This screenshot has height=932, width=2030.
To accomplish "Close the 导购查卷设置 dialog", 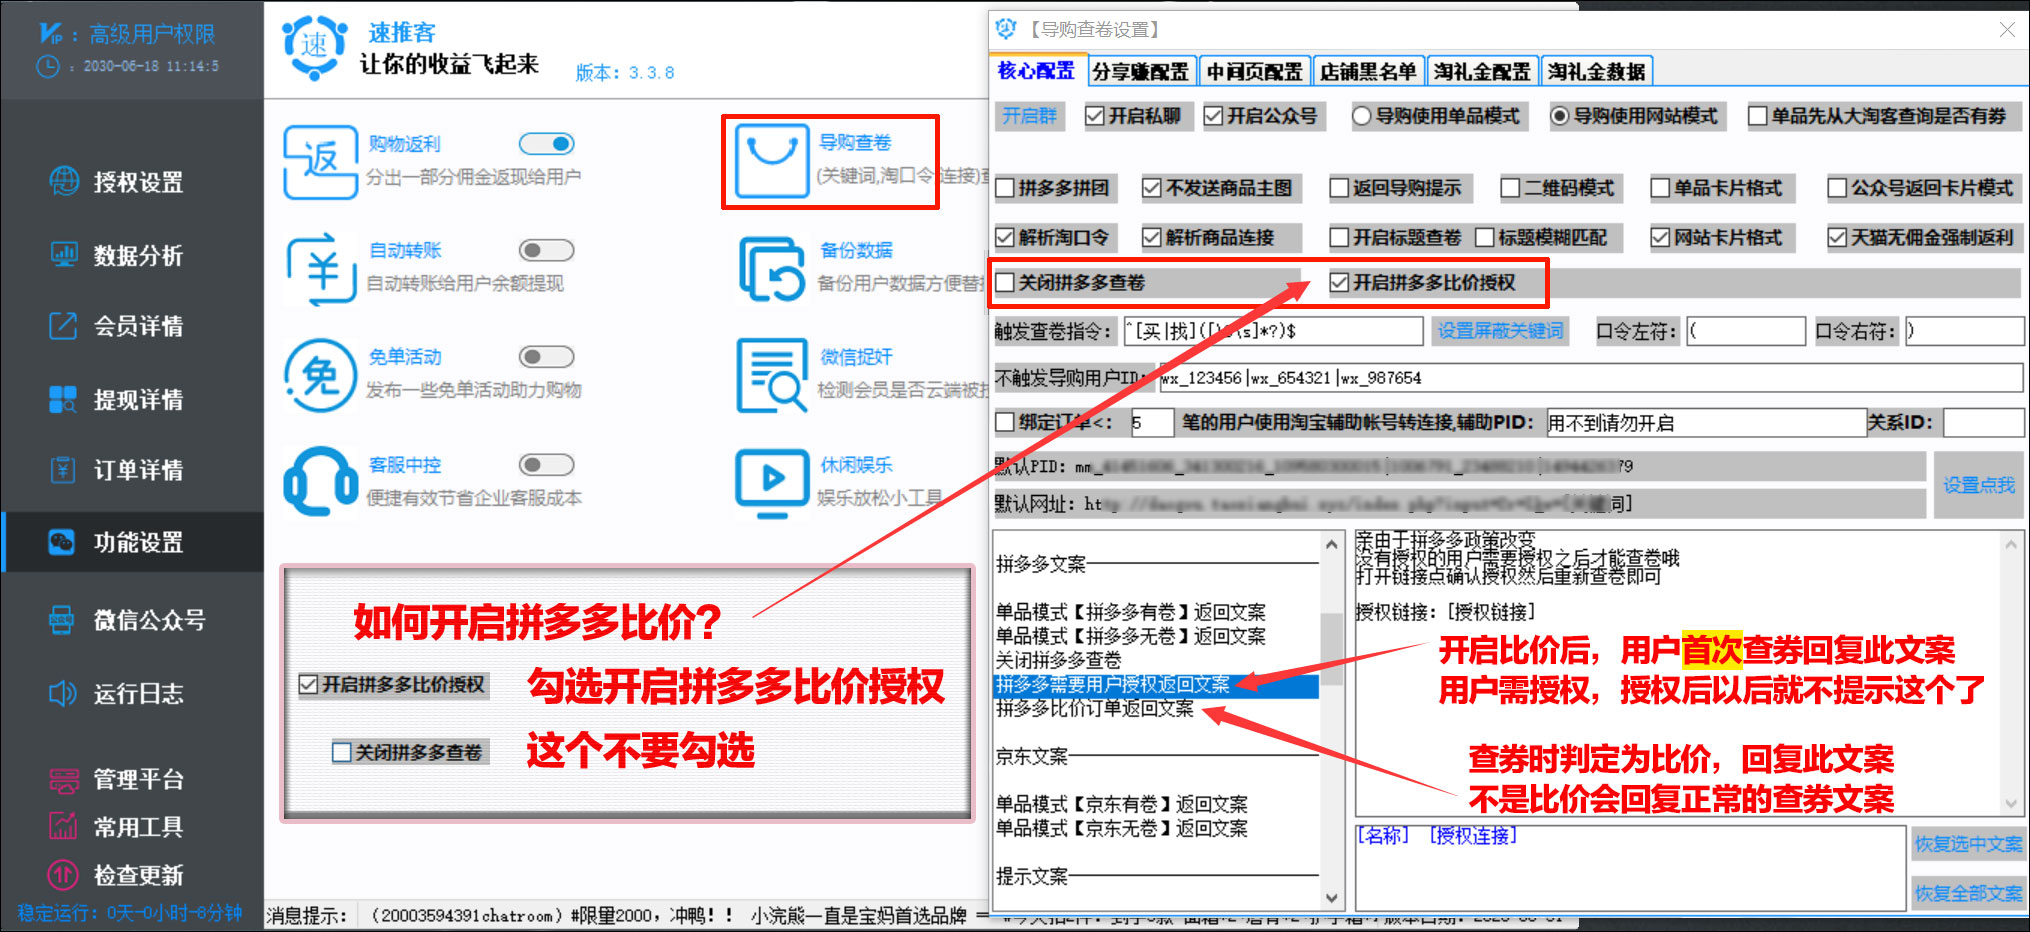I will 2007,30.
